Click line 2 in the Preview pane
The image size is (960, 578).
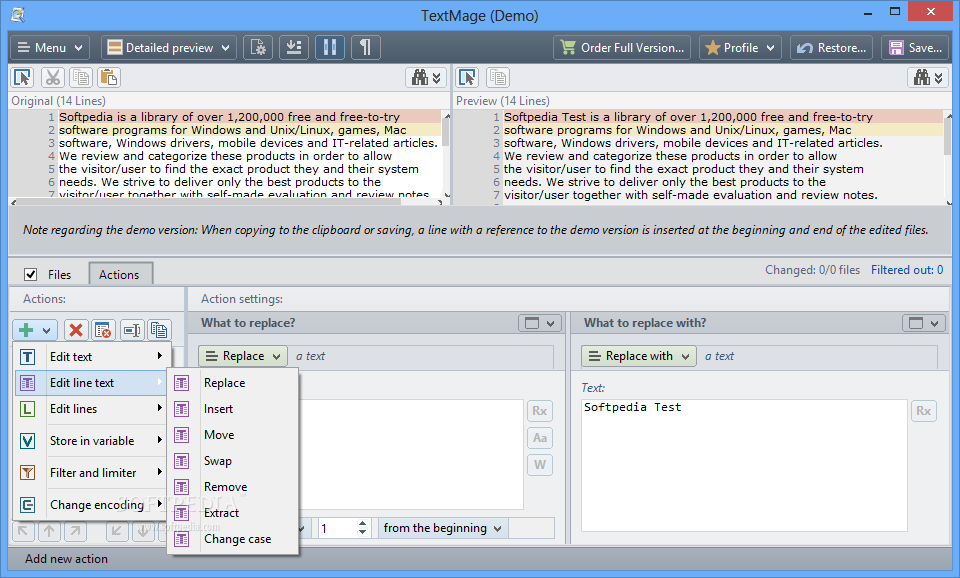coord(723,130)
